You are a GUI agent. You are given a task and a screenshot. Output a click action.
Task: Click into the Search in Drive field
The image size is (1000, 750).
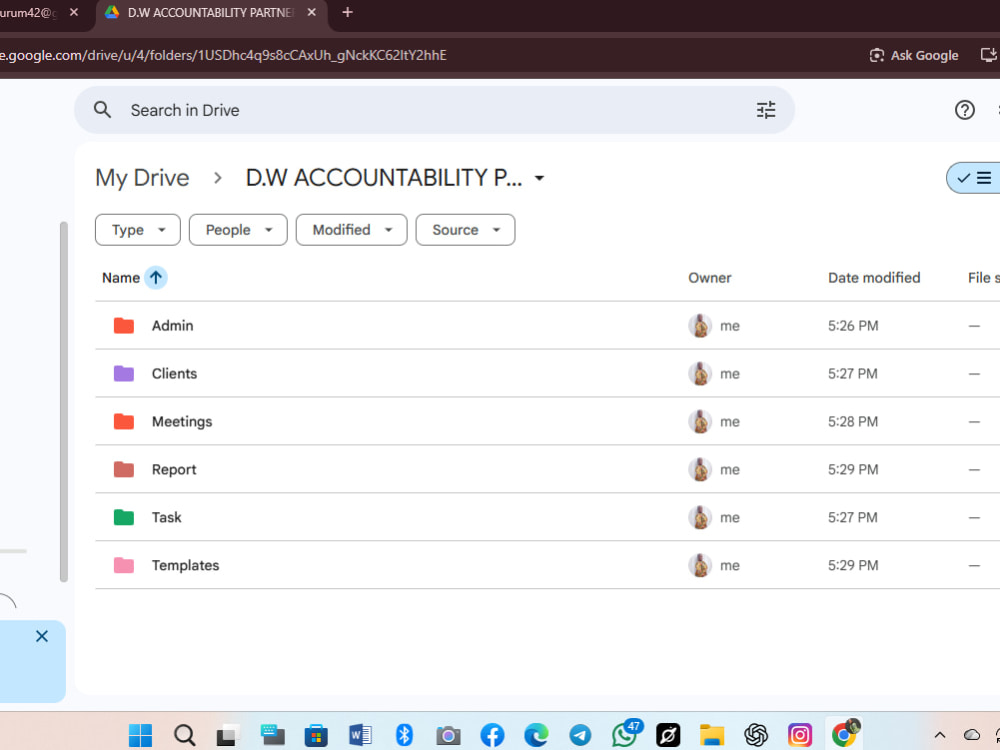coord(434,110)
